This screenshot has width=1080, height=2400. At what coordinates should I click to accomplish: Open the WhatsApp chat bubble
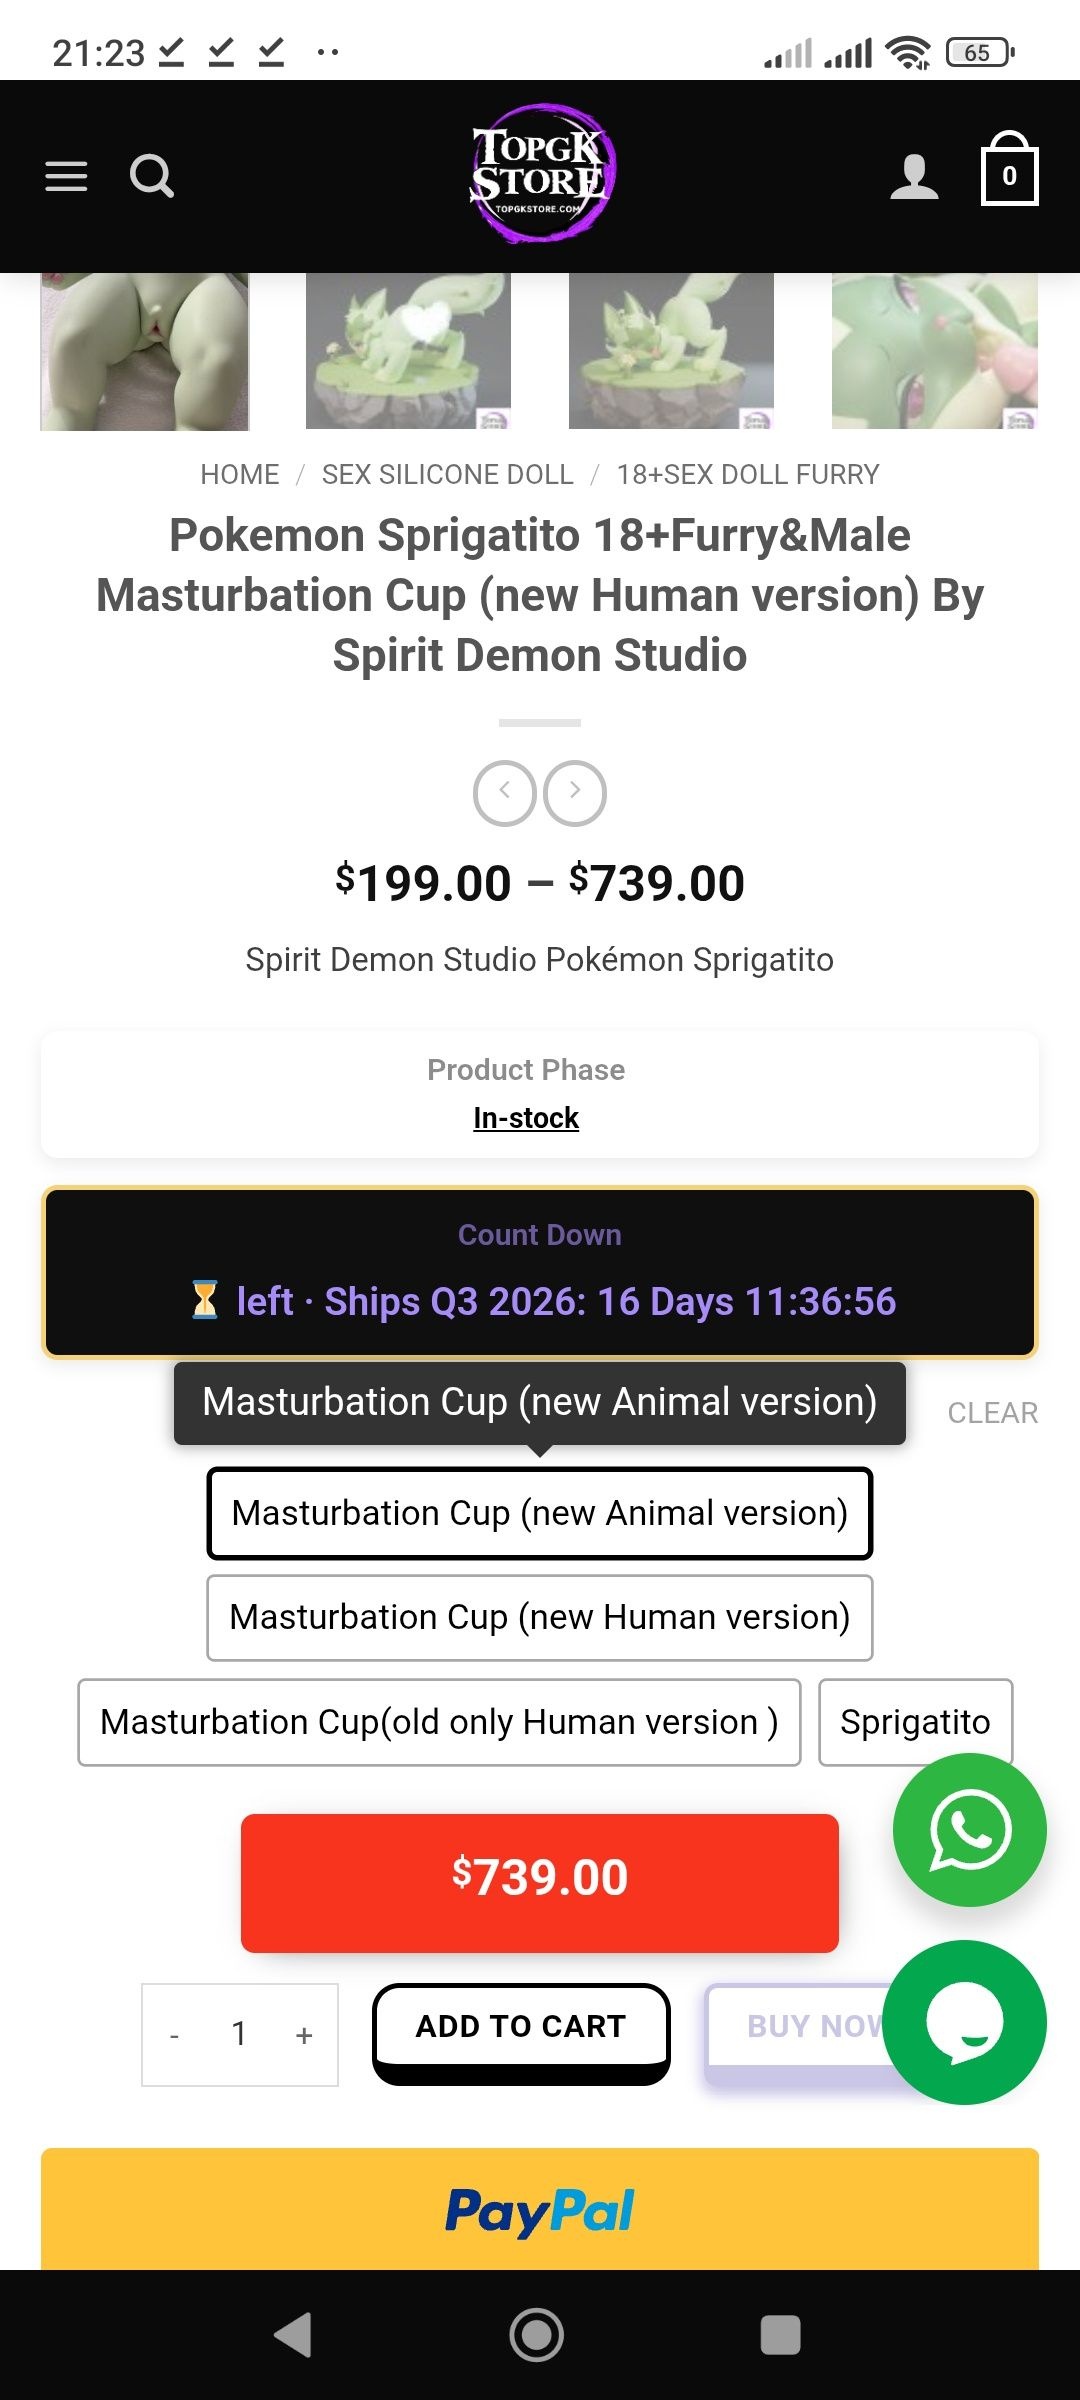[969, 1829]
